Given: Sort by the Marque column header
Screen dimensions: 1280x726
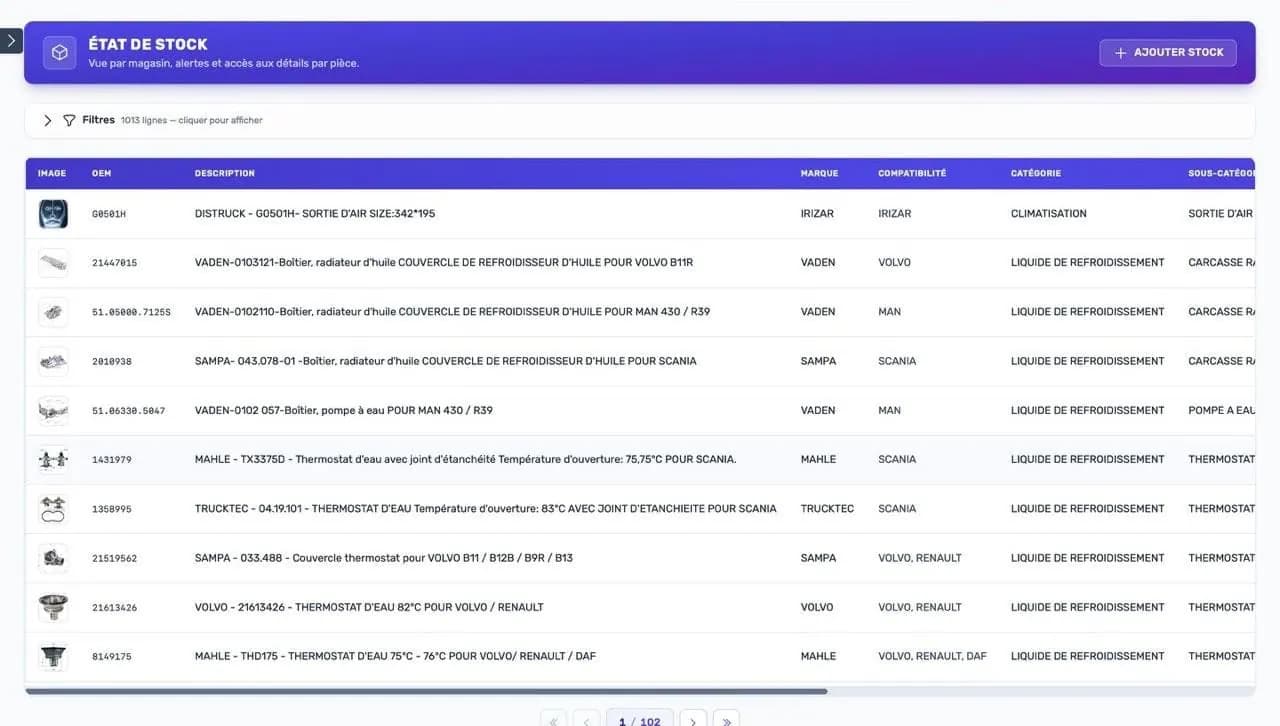Looking at the screenshot, I should click(819, 173).
